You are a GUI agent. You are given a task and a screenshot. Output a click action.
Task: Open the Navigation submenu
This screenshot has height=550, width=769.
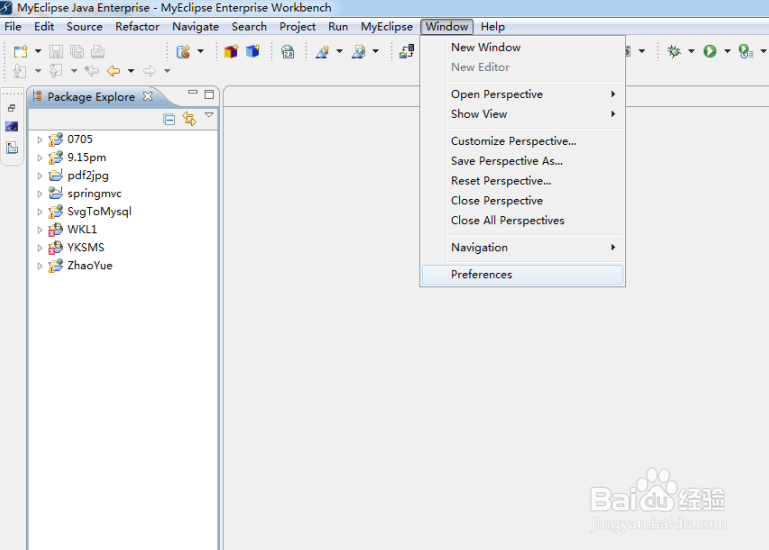[x=523, y=247]
